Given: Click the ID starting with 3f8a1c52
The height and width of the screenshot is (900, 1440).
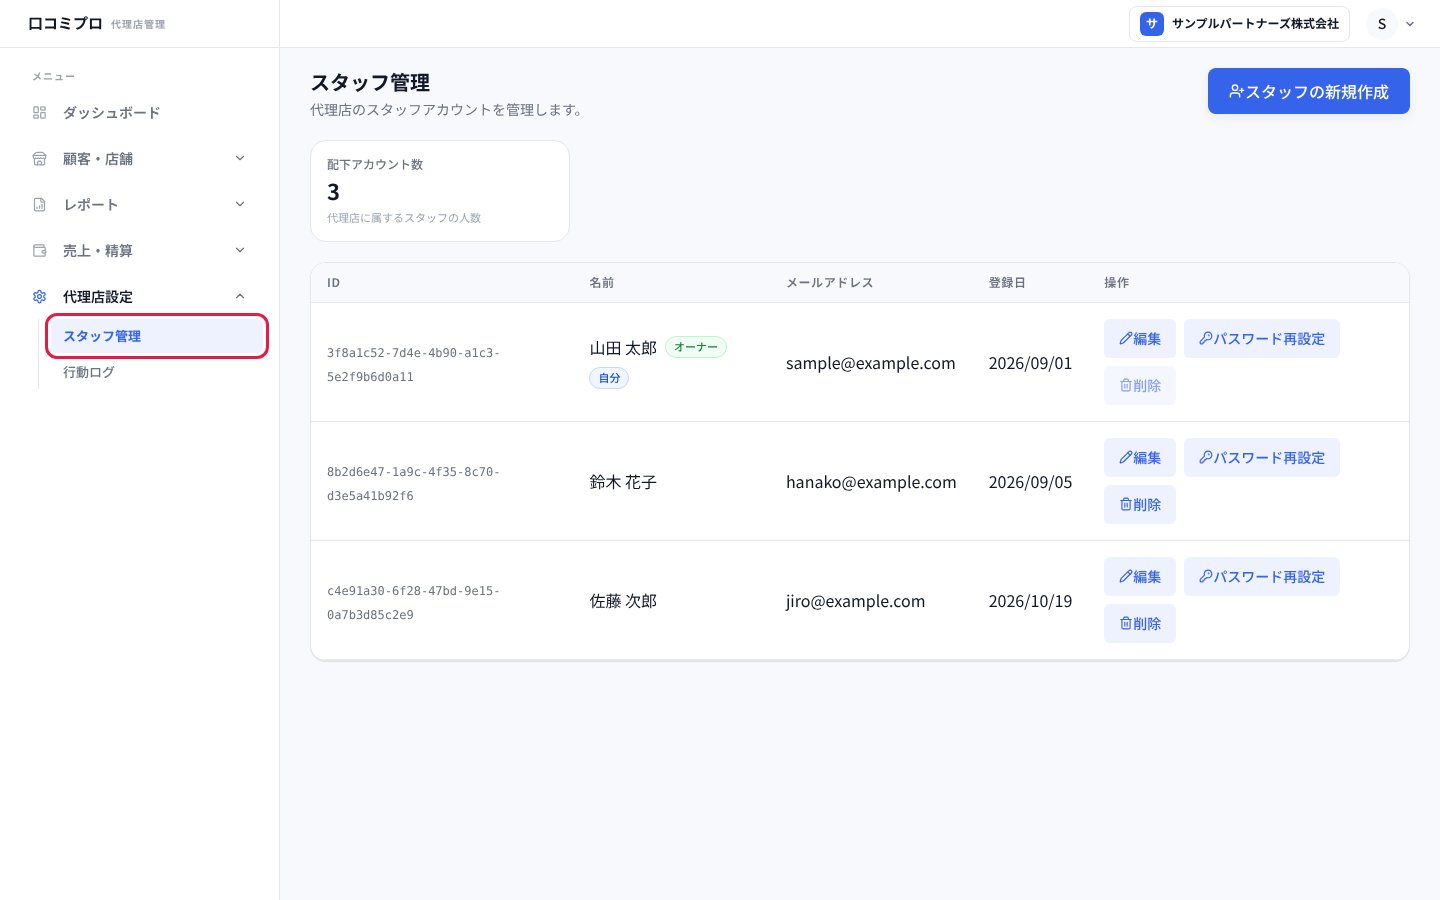Looking at the screenshot, I should tap(413, 365).
